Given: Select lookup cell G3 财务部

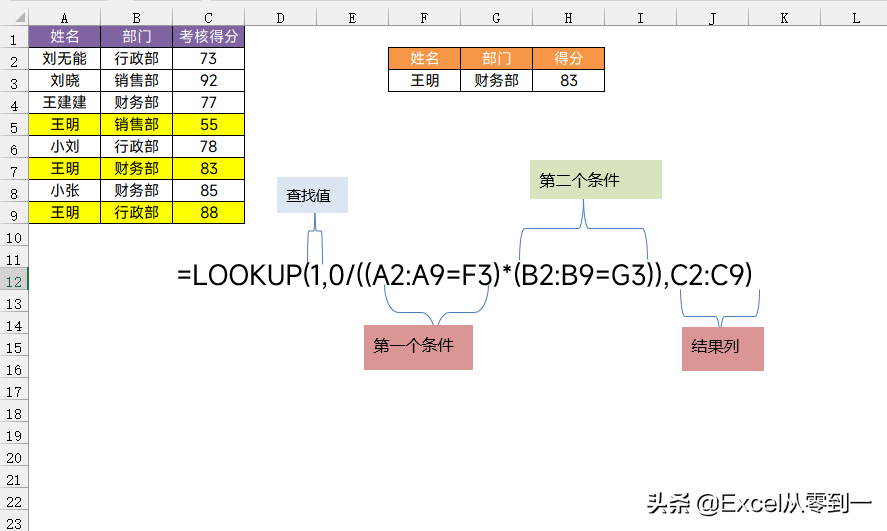Looking at the screenshot, I should [496, 80].
